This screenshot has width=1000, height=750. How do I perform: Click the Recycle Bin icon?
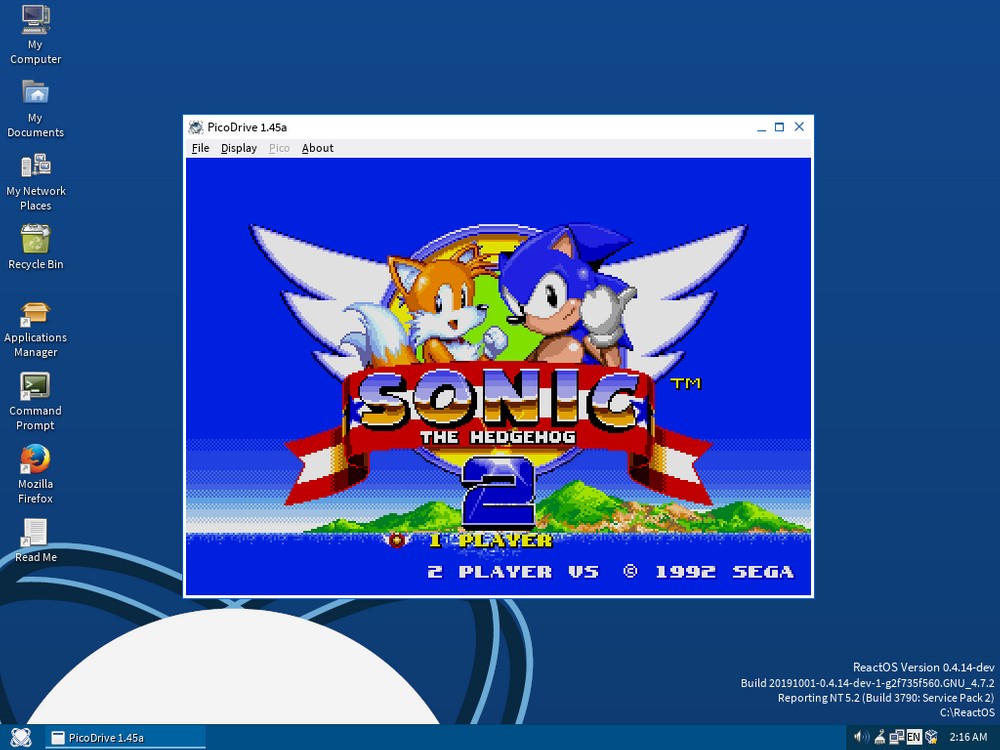(x=35, y=240)
